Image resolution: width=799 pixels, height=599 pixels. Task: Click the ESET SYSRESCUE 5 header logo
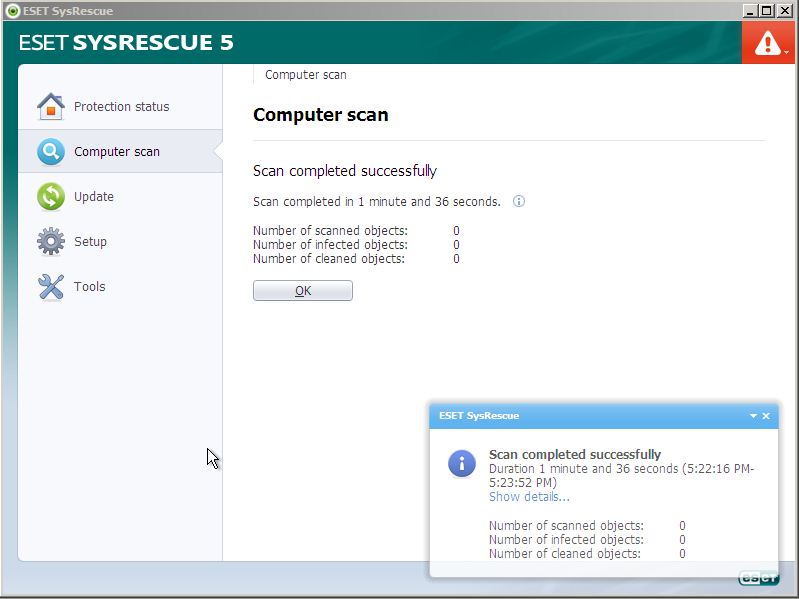coord(126,42)
